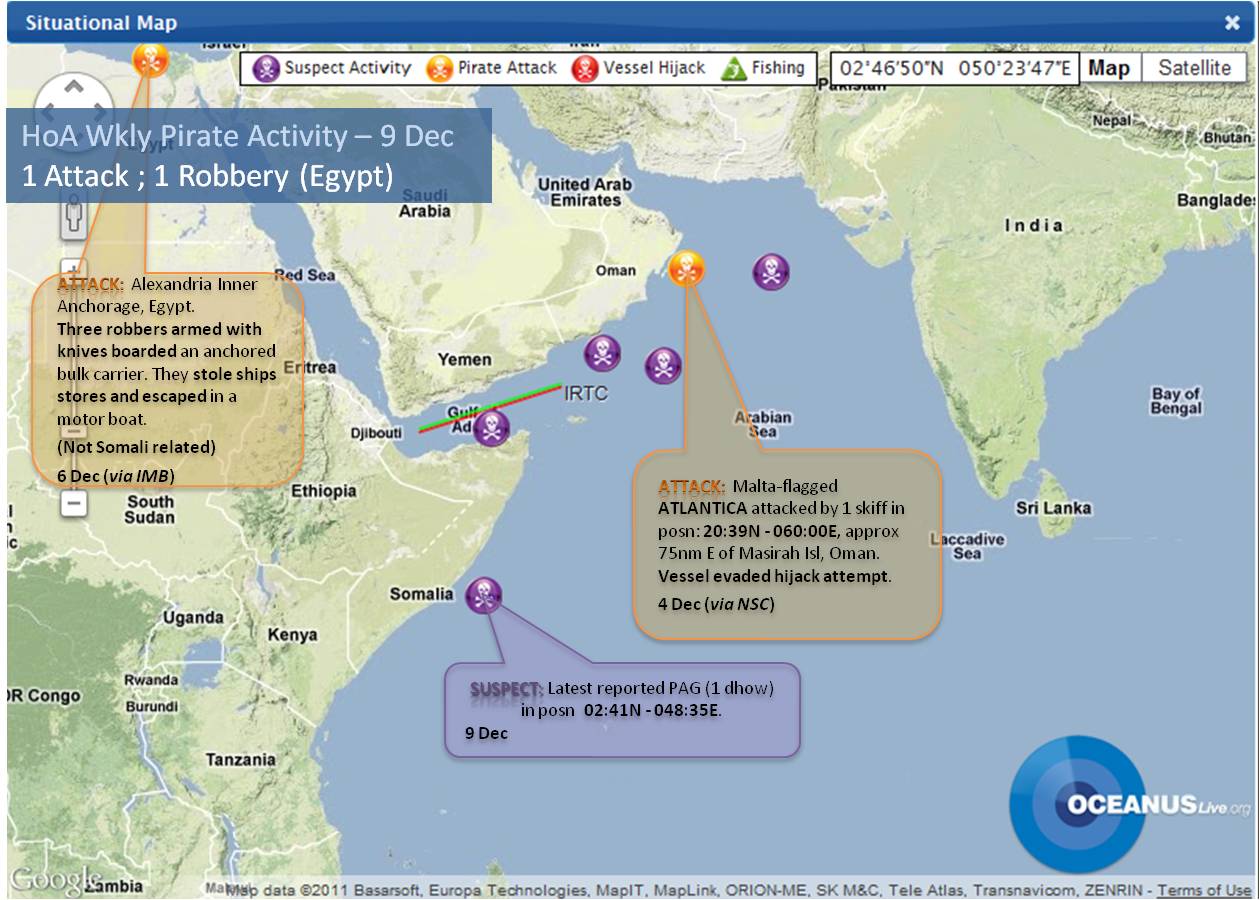Click the ATLANTICA attack info callout
The width and height of the screenshot is (1260, 900).
788,544
